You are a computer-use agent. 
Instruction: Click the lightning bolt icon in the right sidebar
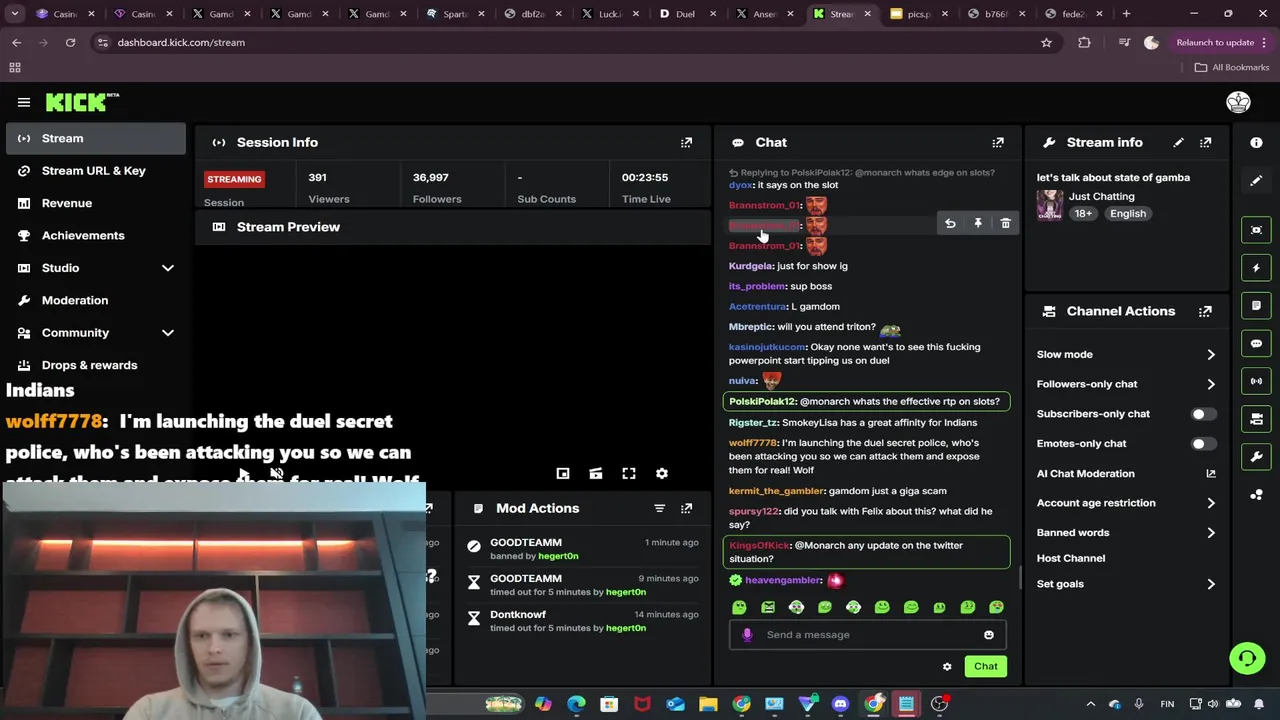[1256, 268]
